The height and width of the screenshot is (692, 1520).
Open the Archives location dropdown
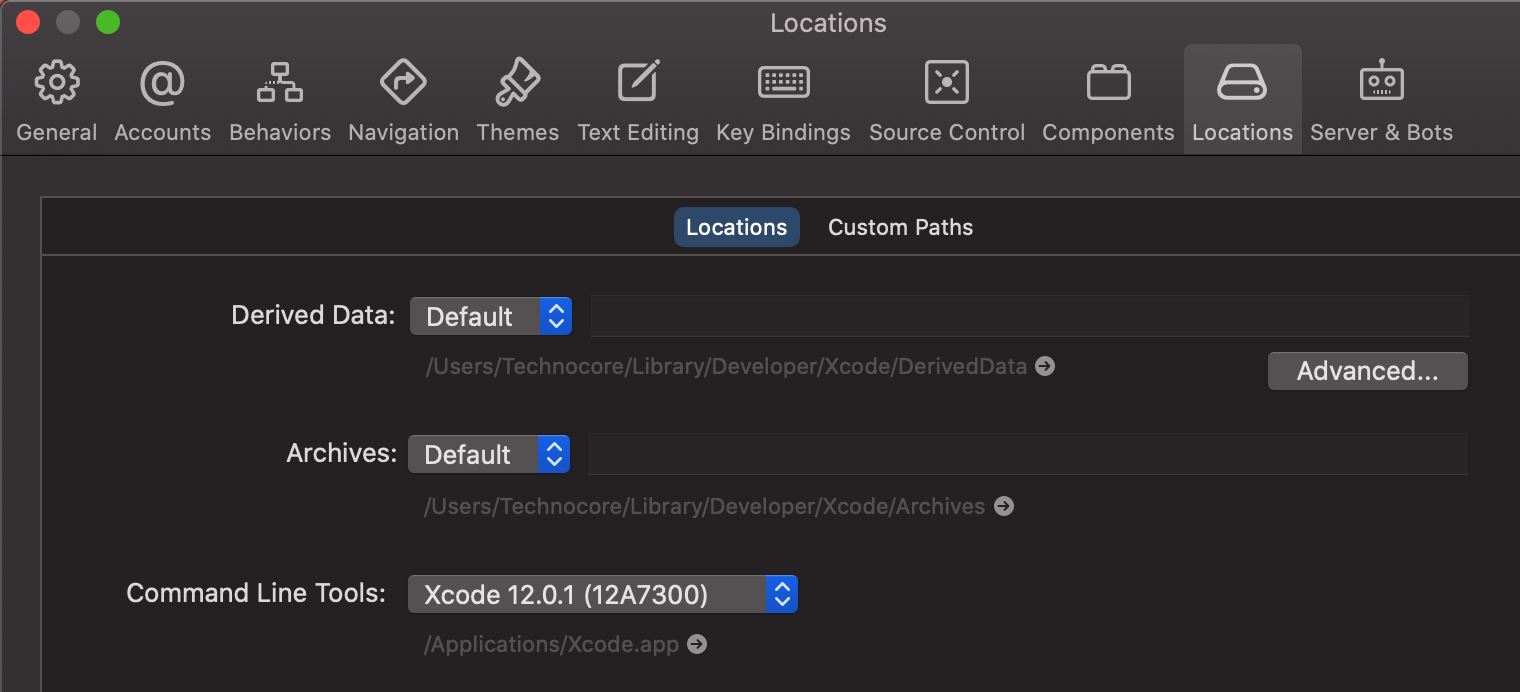(488, 455)
